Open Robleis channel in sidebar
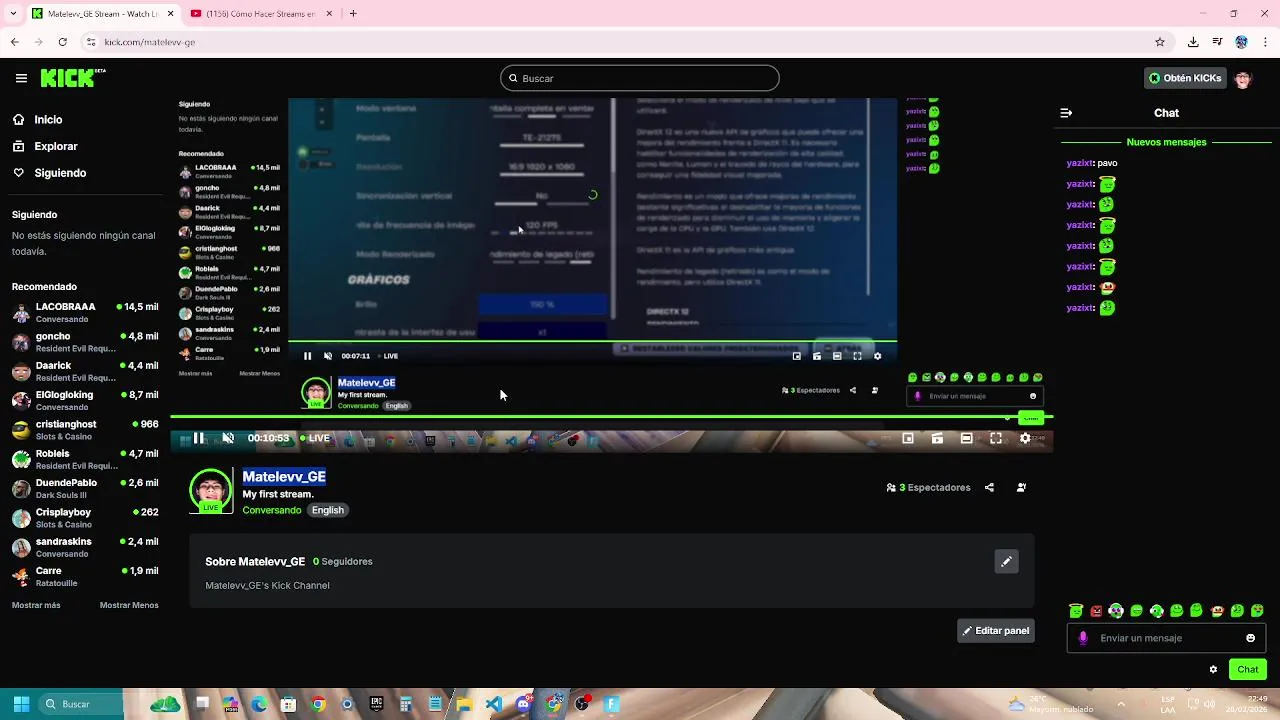The height and width of the screenshot is (720, 1280). pos(85,459)
